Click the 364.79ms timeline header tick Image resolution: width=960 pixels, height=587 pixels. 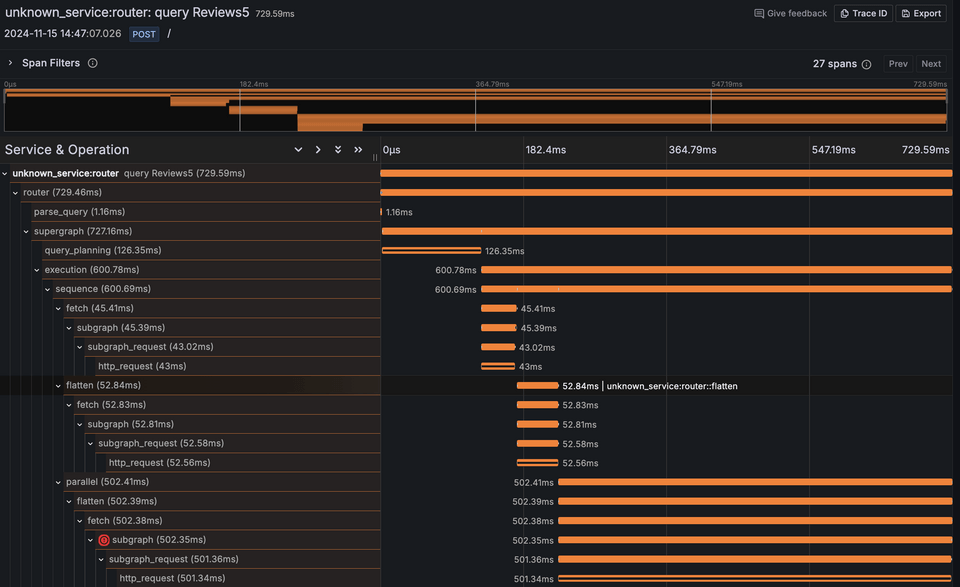click(692, 150)
